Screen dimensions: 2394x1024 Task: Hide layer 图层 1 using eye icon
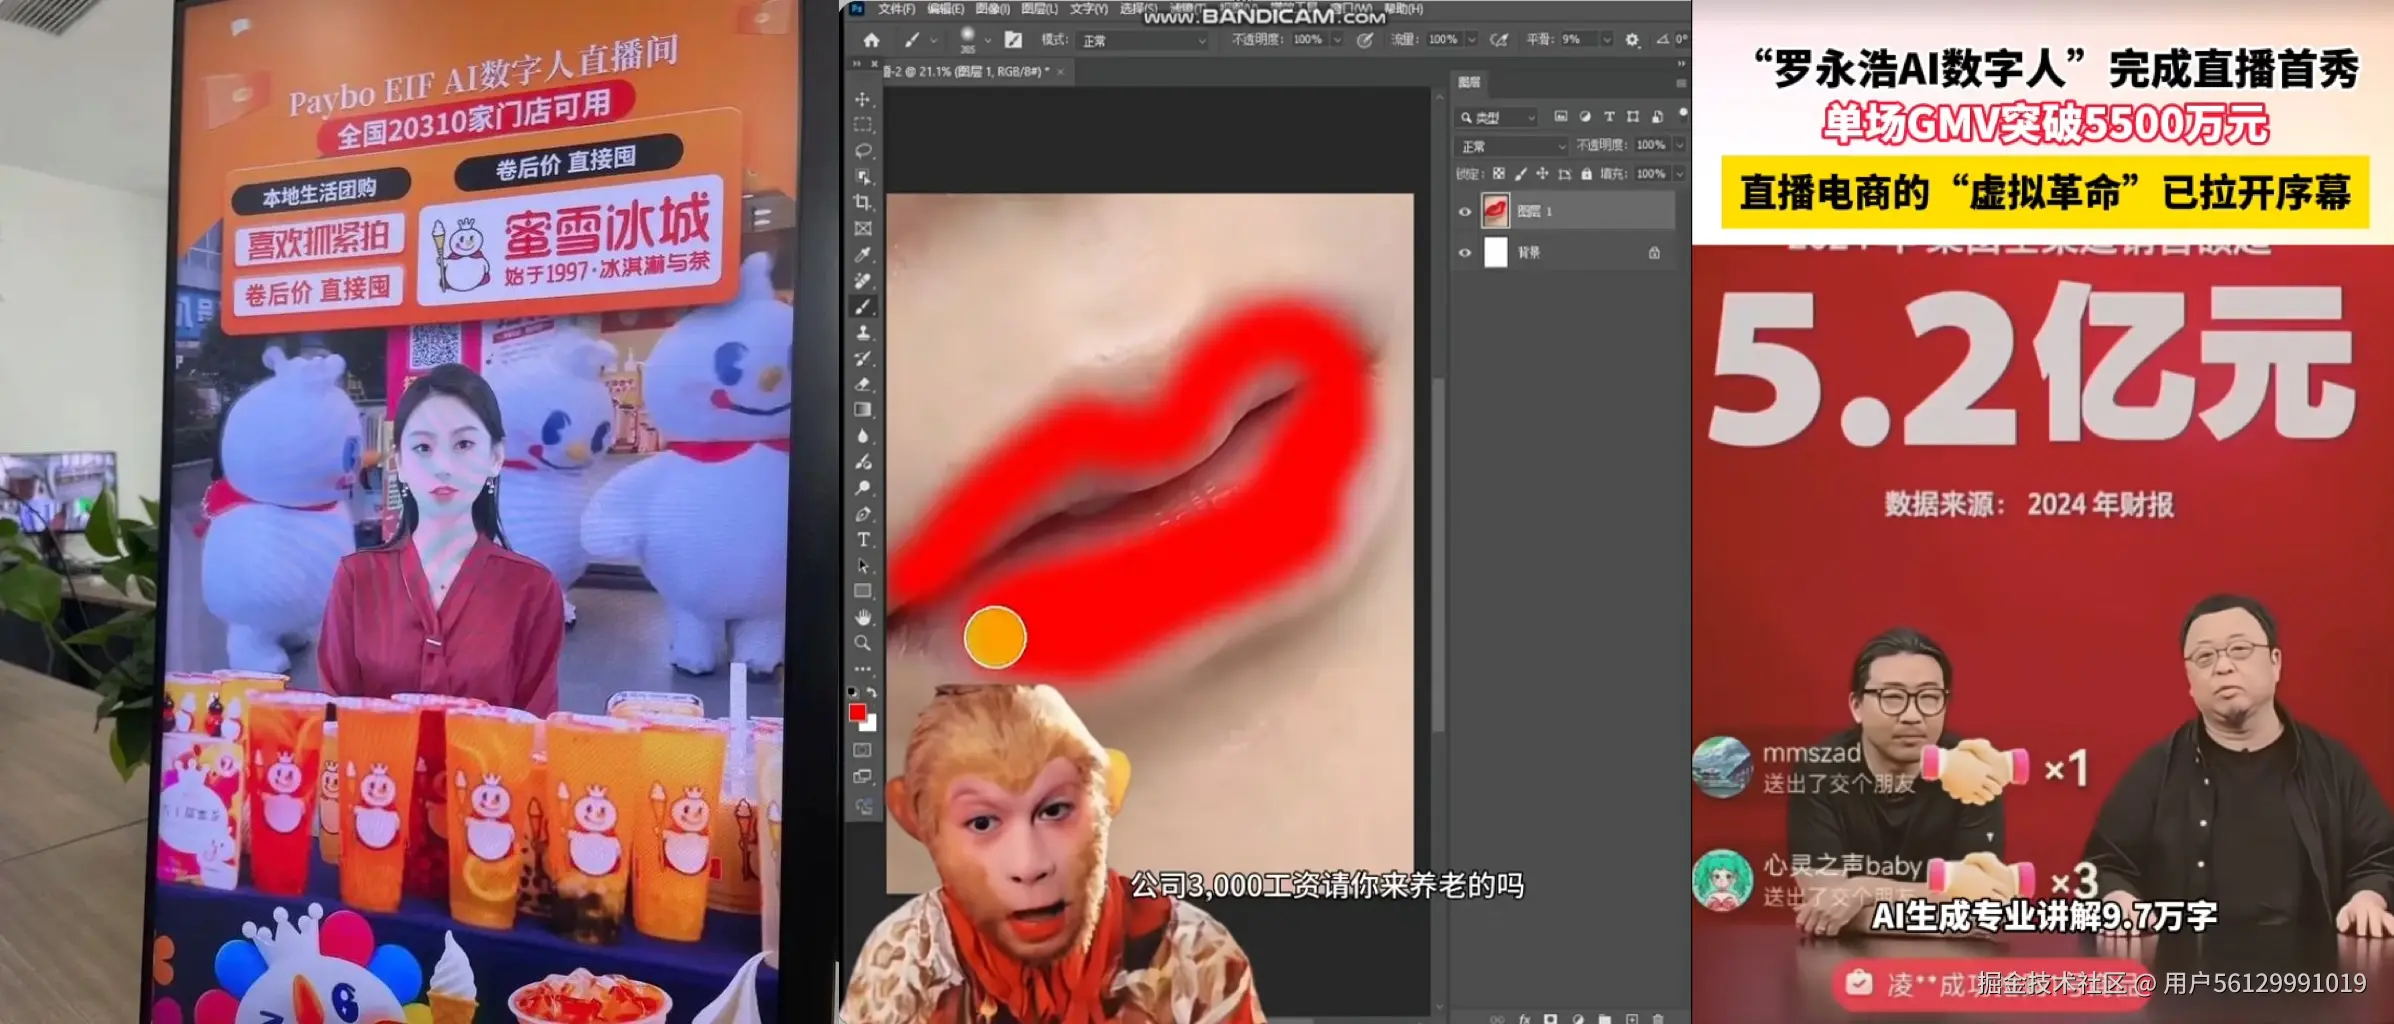[x=1465, y=211]
